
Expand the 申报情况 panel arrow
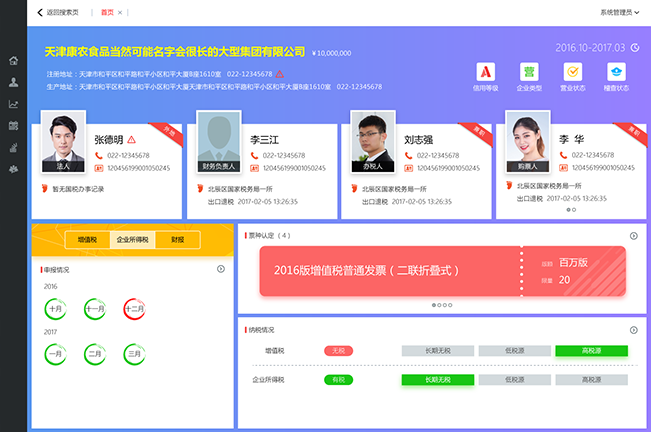(x=221, y=269)
